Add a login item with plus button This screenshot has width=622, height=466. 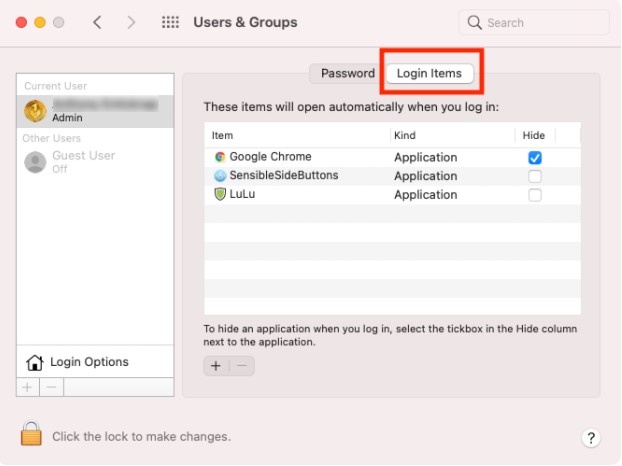[x=216, y=366]
